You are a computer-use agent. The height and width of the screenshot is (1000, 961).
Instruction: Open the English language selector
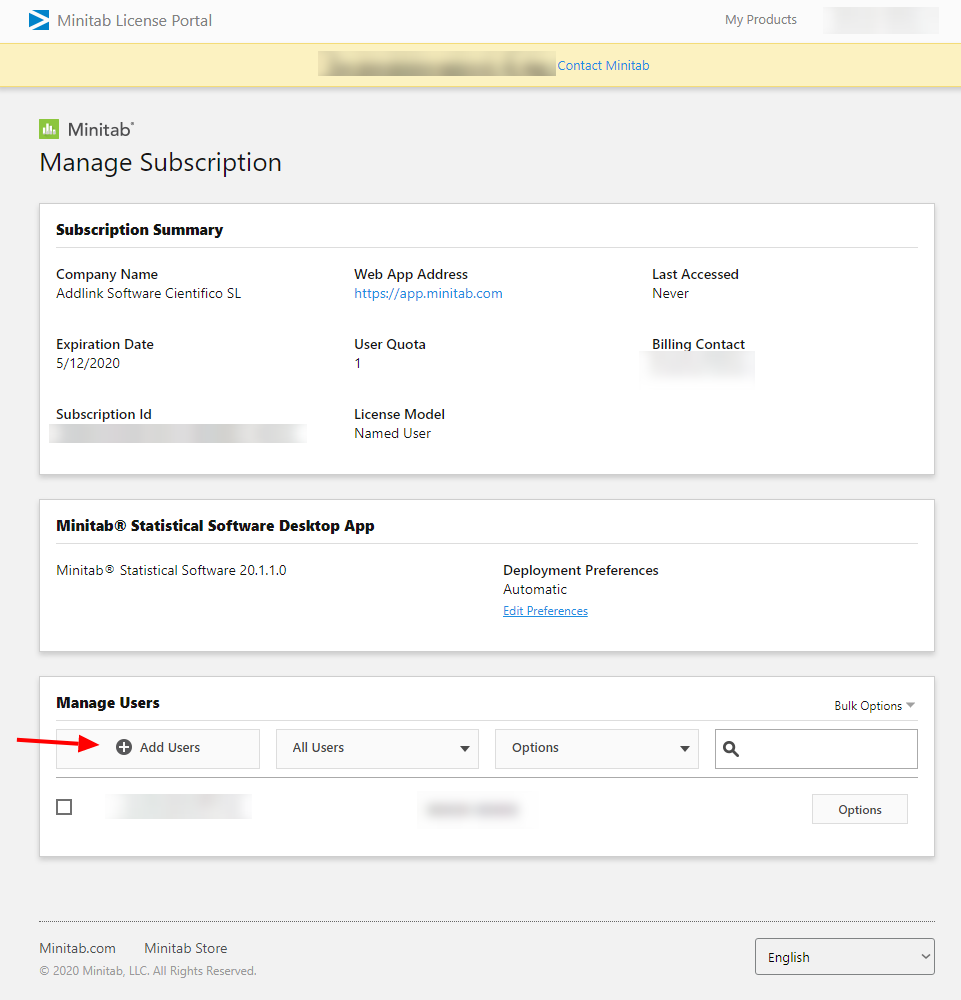844,957
